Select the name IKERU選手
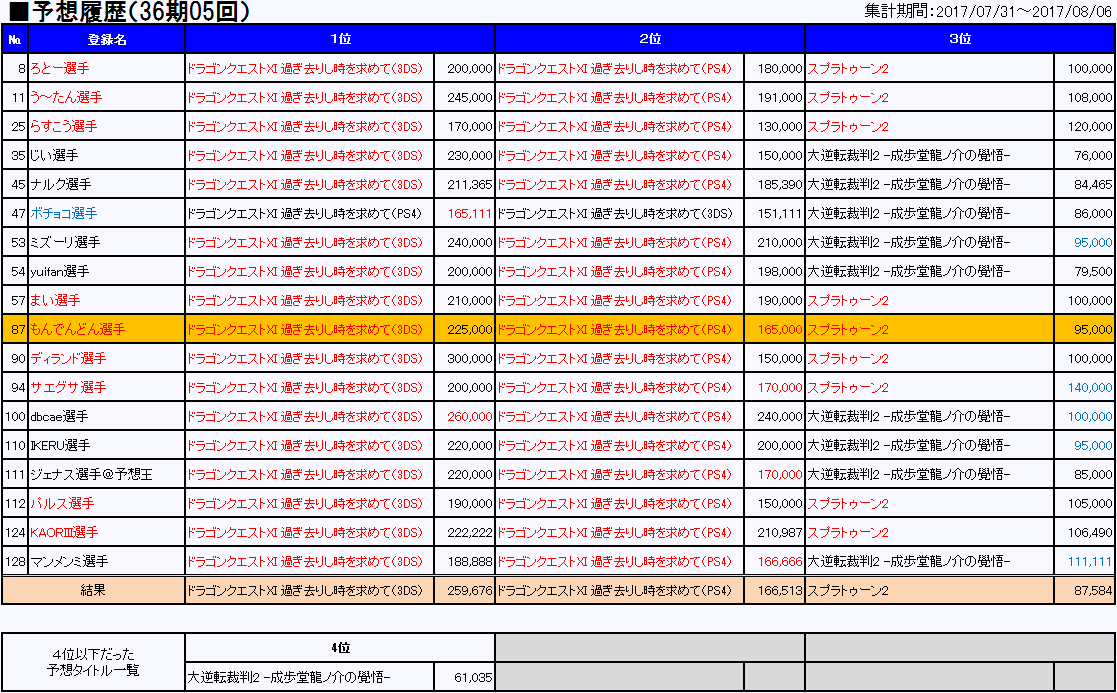 click(60, 446)
